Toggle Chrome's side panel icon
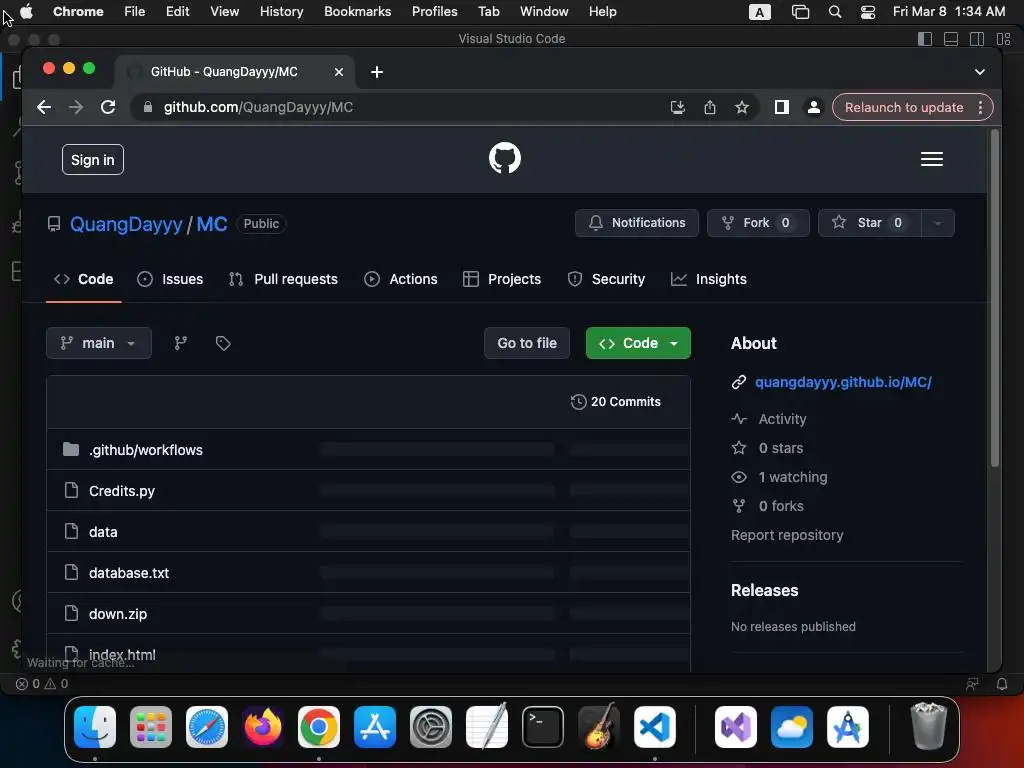 click(x=782, y=107)
